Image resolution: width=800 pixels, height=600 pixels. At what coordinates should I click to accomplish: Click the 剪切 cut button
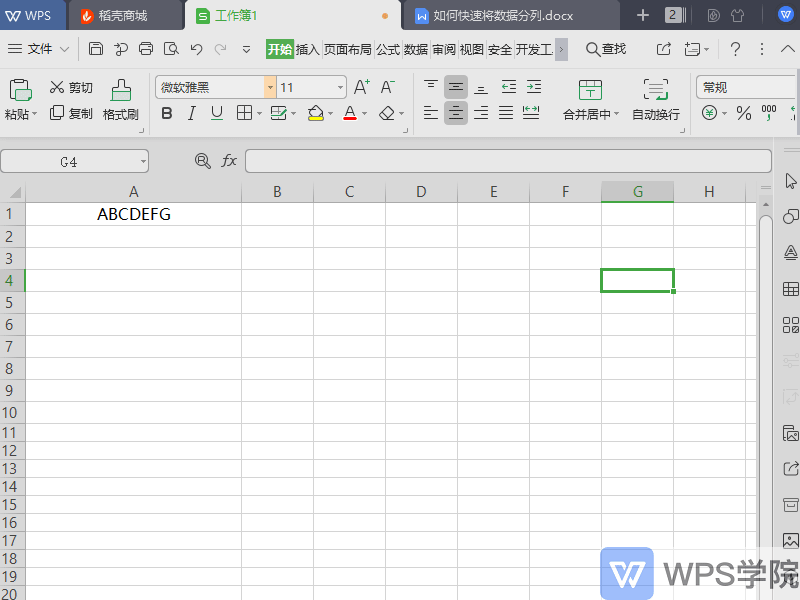(x=70, y=87)
